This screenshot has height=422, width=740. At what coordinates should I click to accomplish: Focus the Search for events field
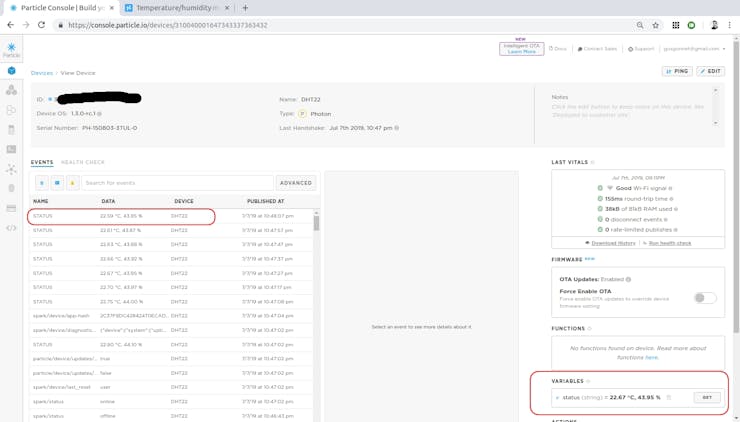tap(177, 183)
